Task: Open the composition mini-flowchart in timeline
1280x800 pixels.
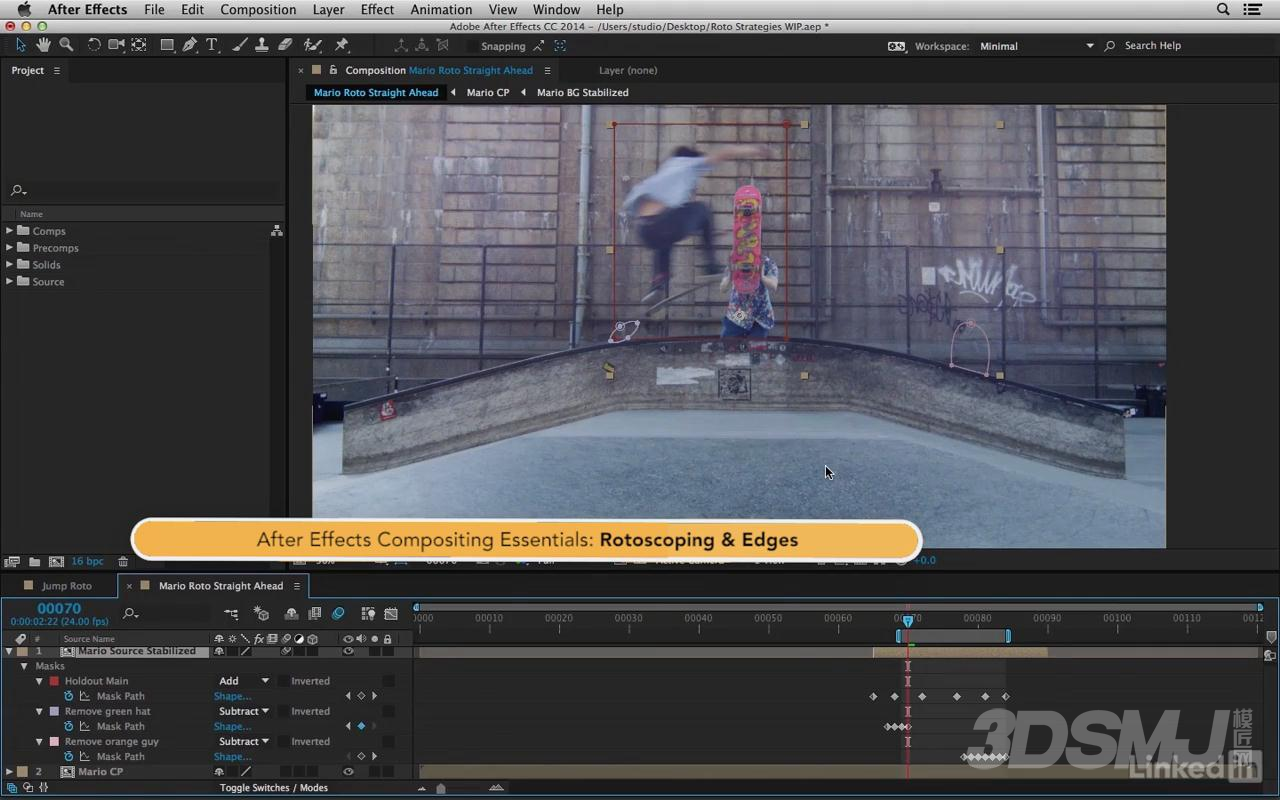Action: click(232, 613)
